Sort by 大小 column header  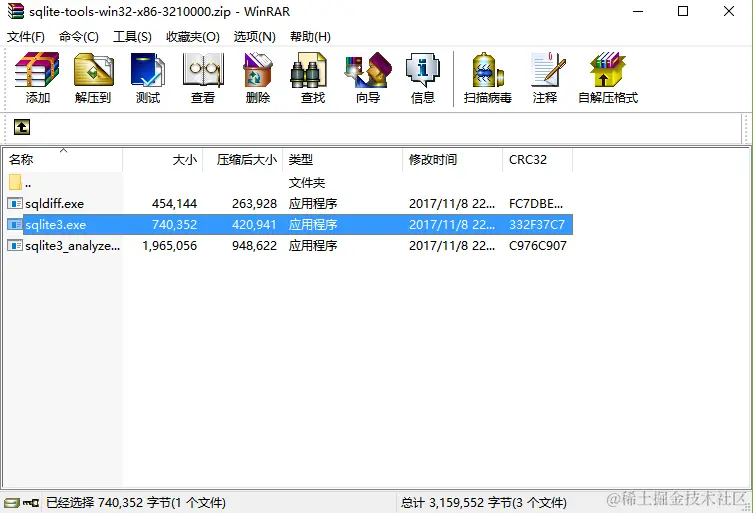tap(163, 159)
